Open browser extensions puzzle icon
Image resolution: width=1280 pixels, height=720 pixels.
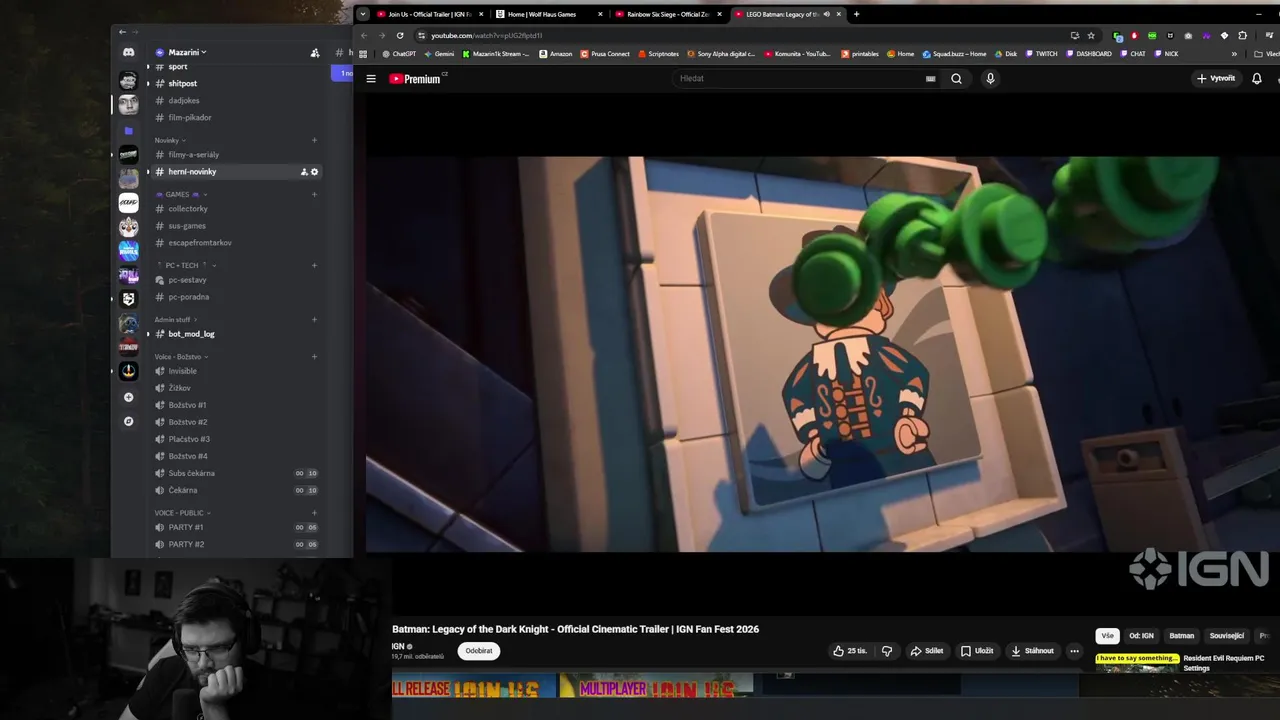[1242, 35]
